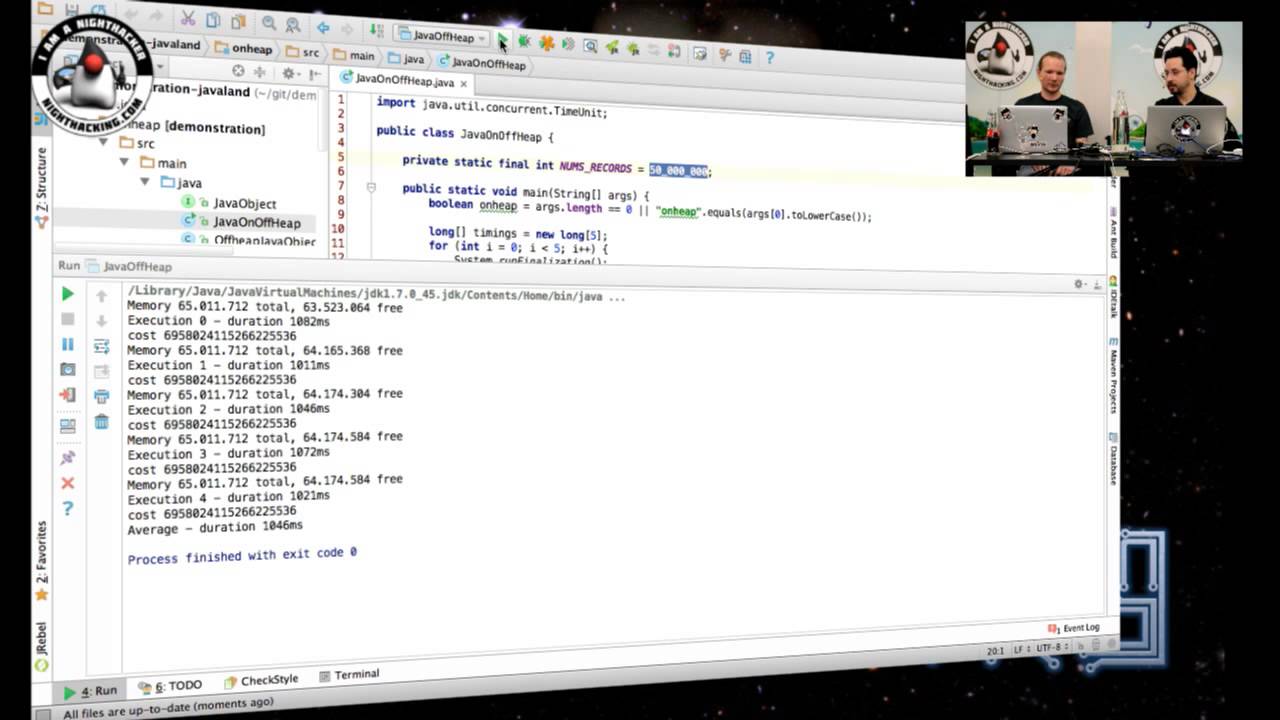Click the Copy icon in toolbar

coord(213,20)
